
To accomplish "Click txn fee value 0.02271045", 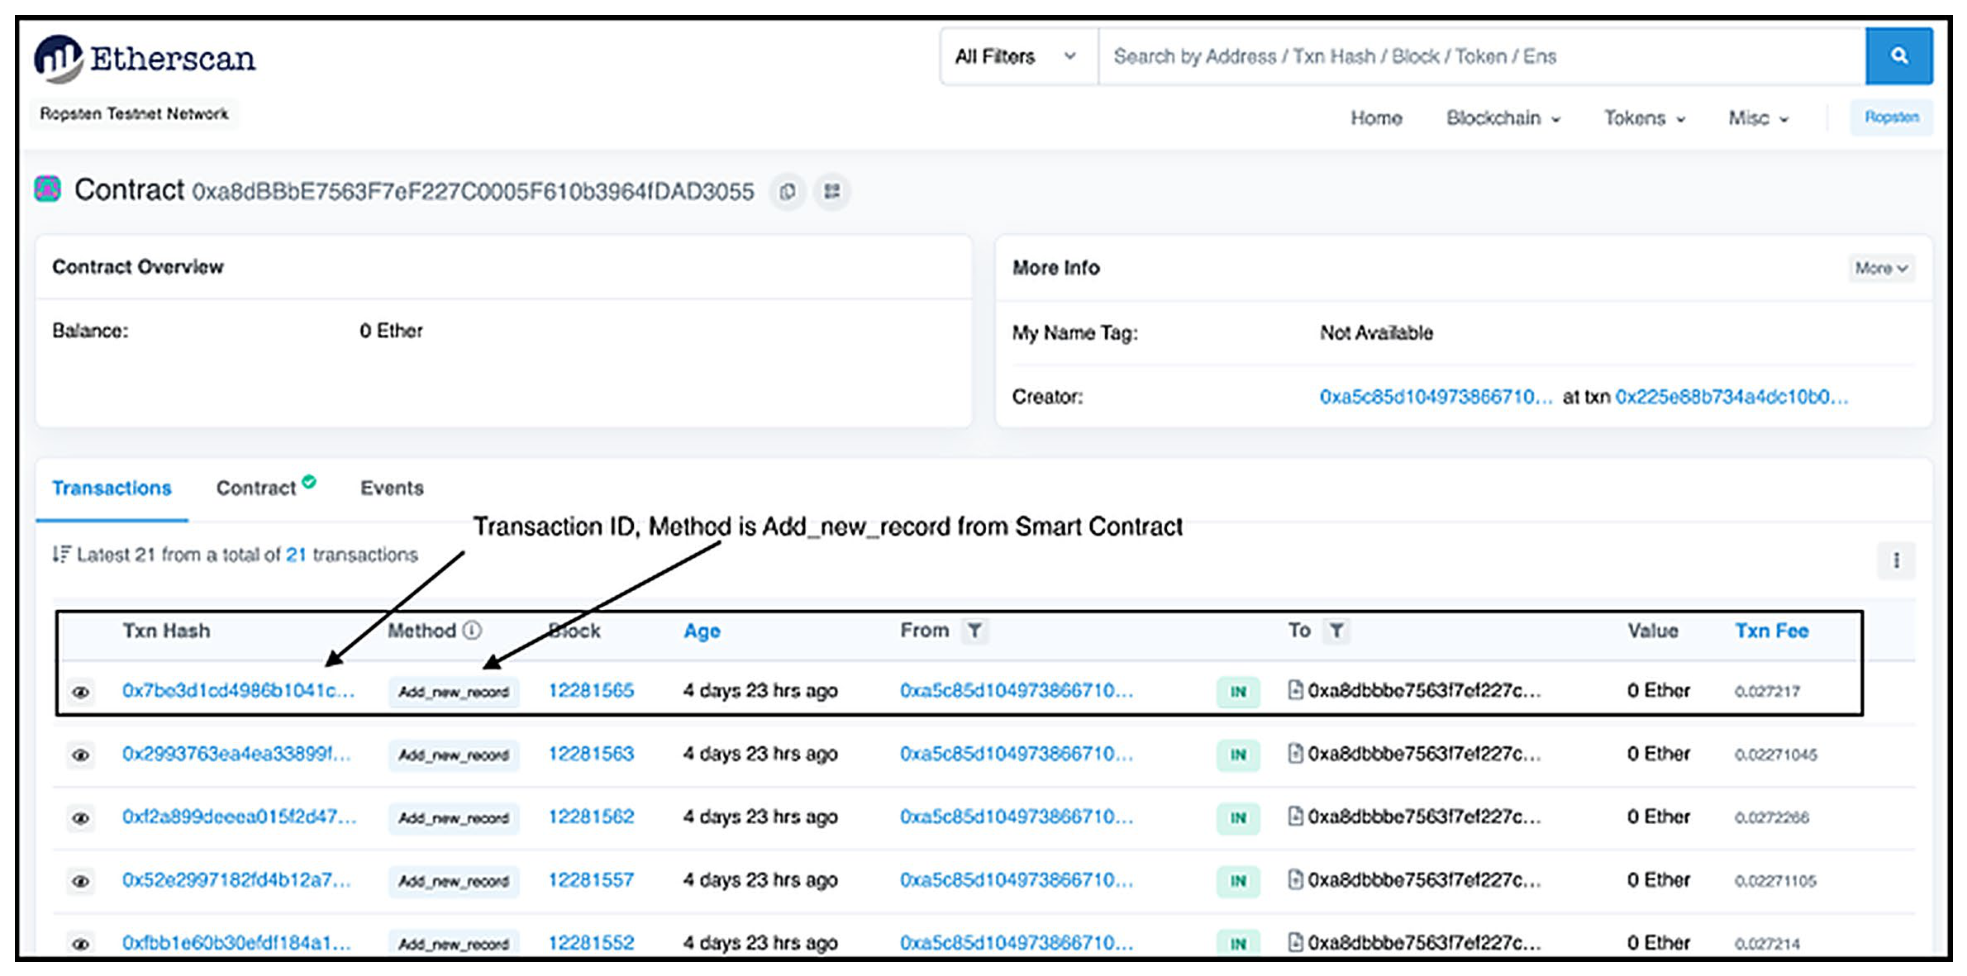I will pos(1776,754).
